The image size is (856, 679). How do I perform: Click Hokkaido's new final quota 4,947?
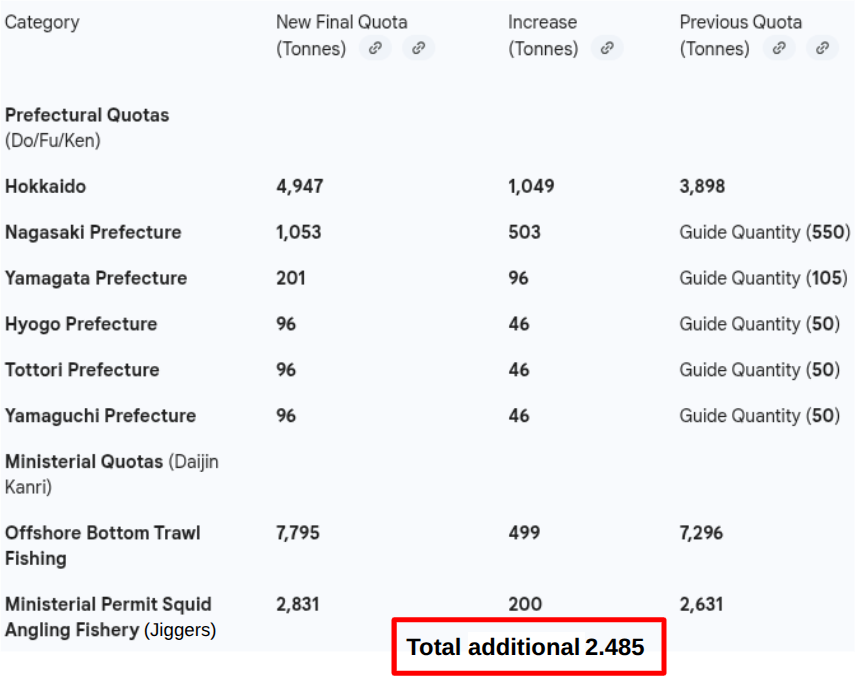300,186
